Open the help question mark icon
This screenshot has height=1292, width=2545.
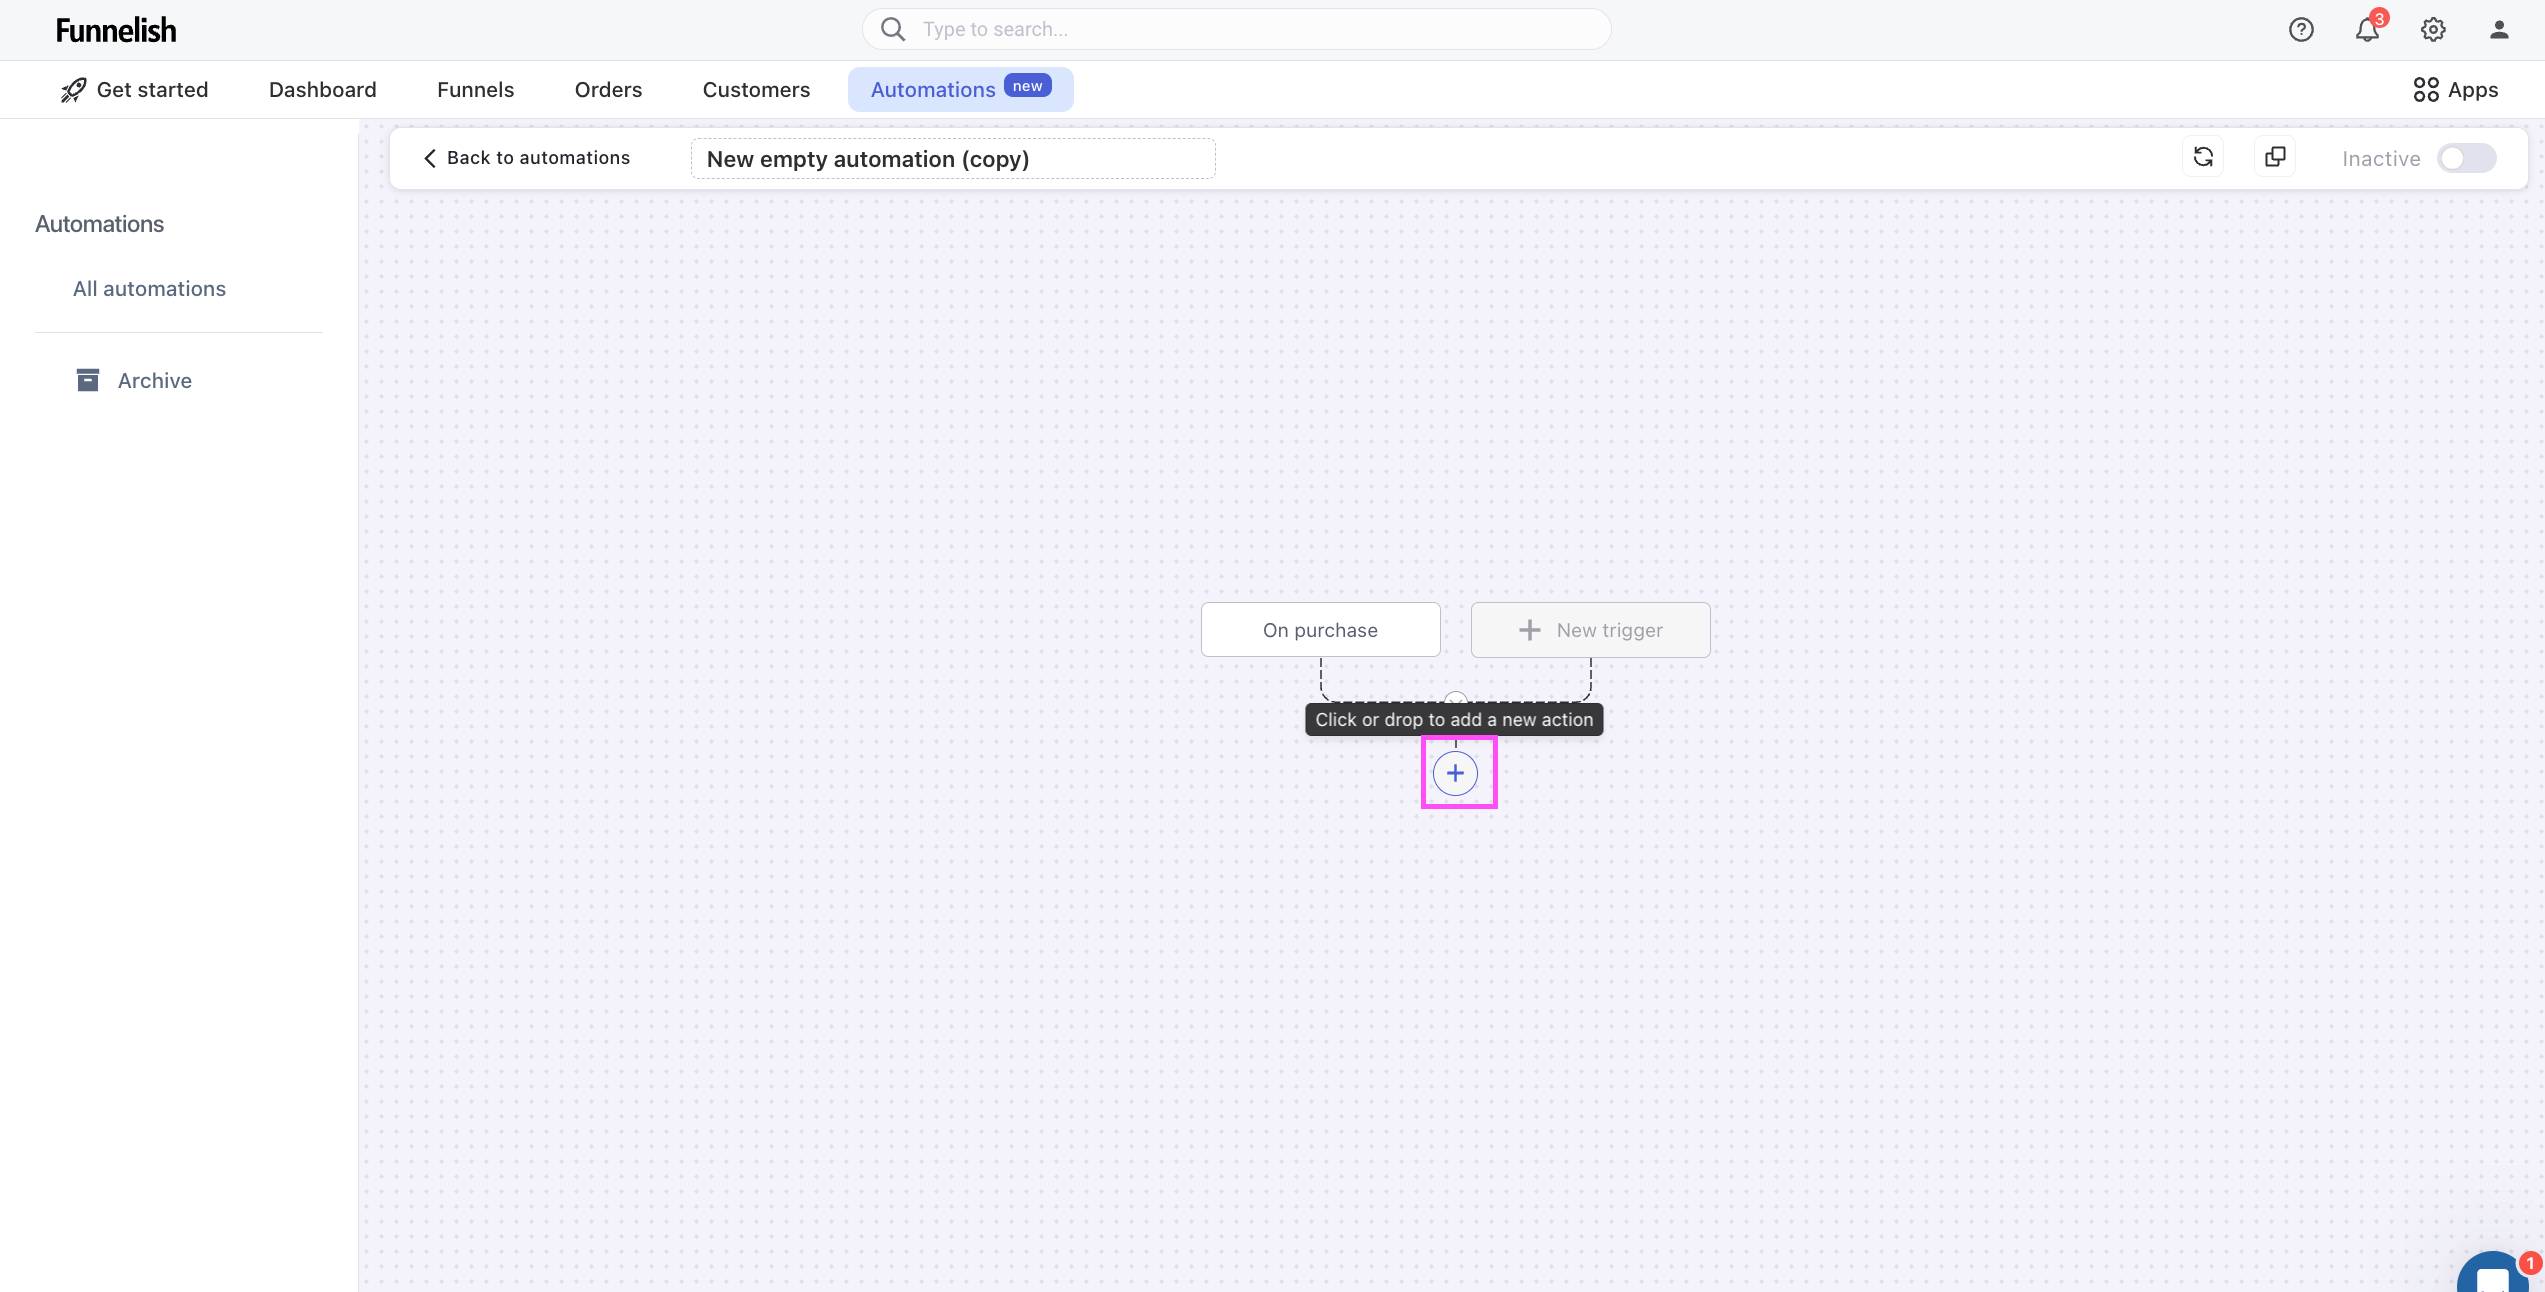[x=2301, y=30]
